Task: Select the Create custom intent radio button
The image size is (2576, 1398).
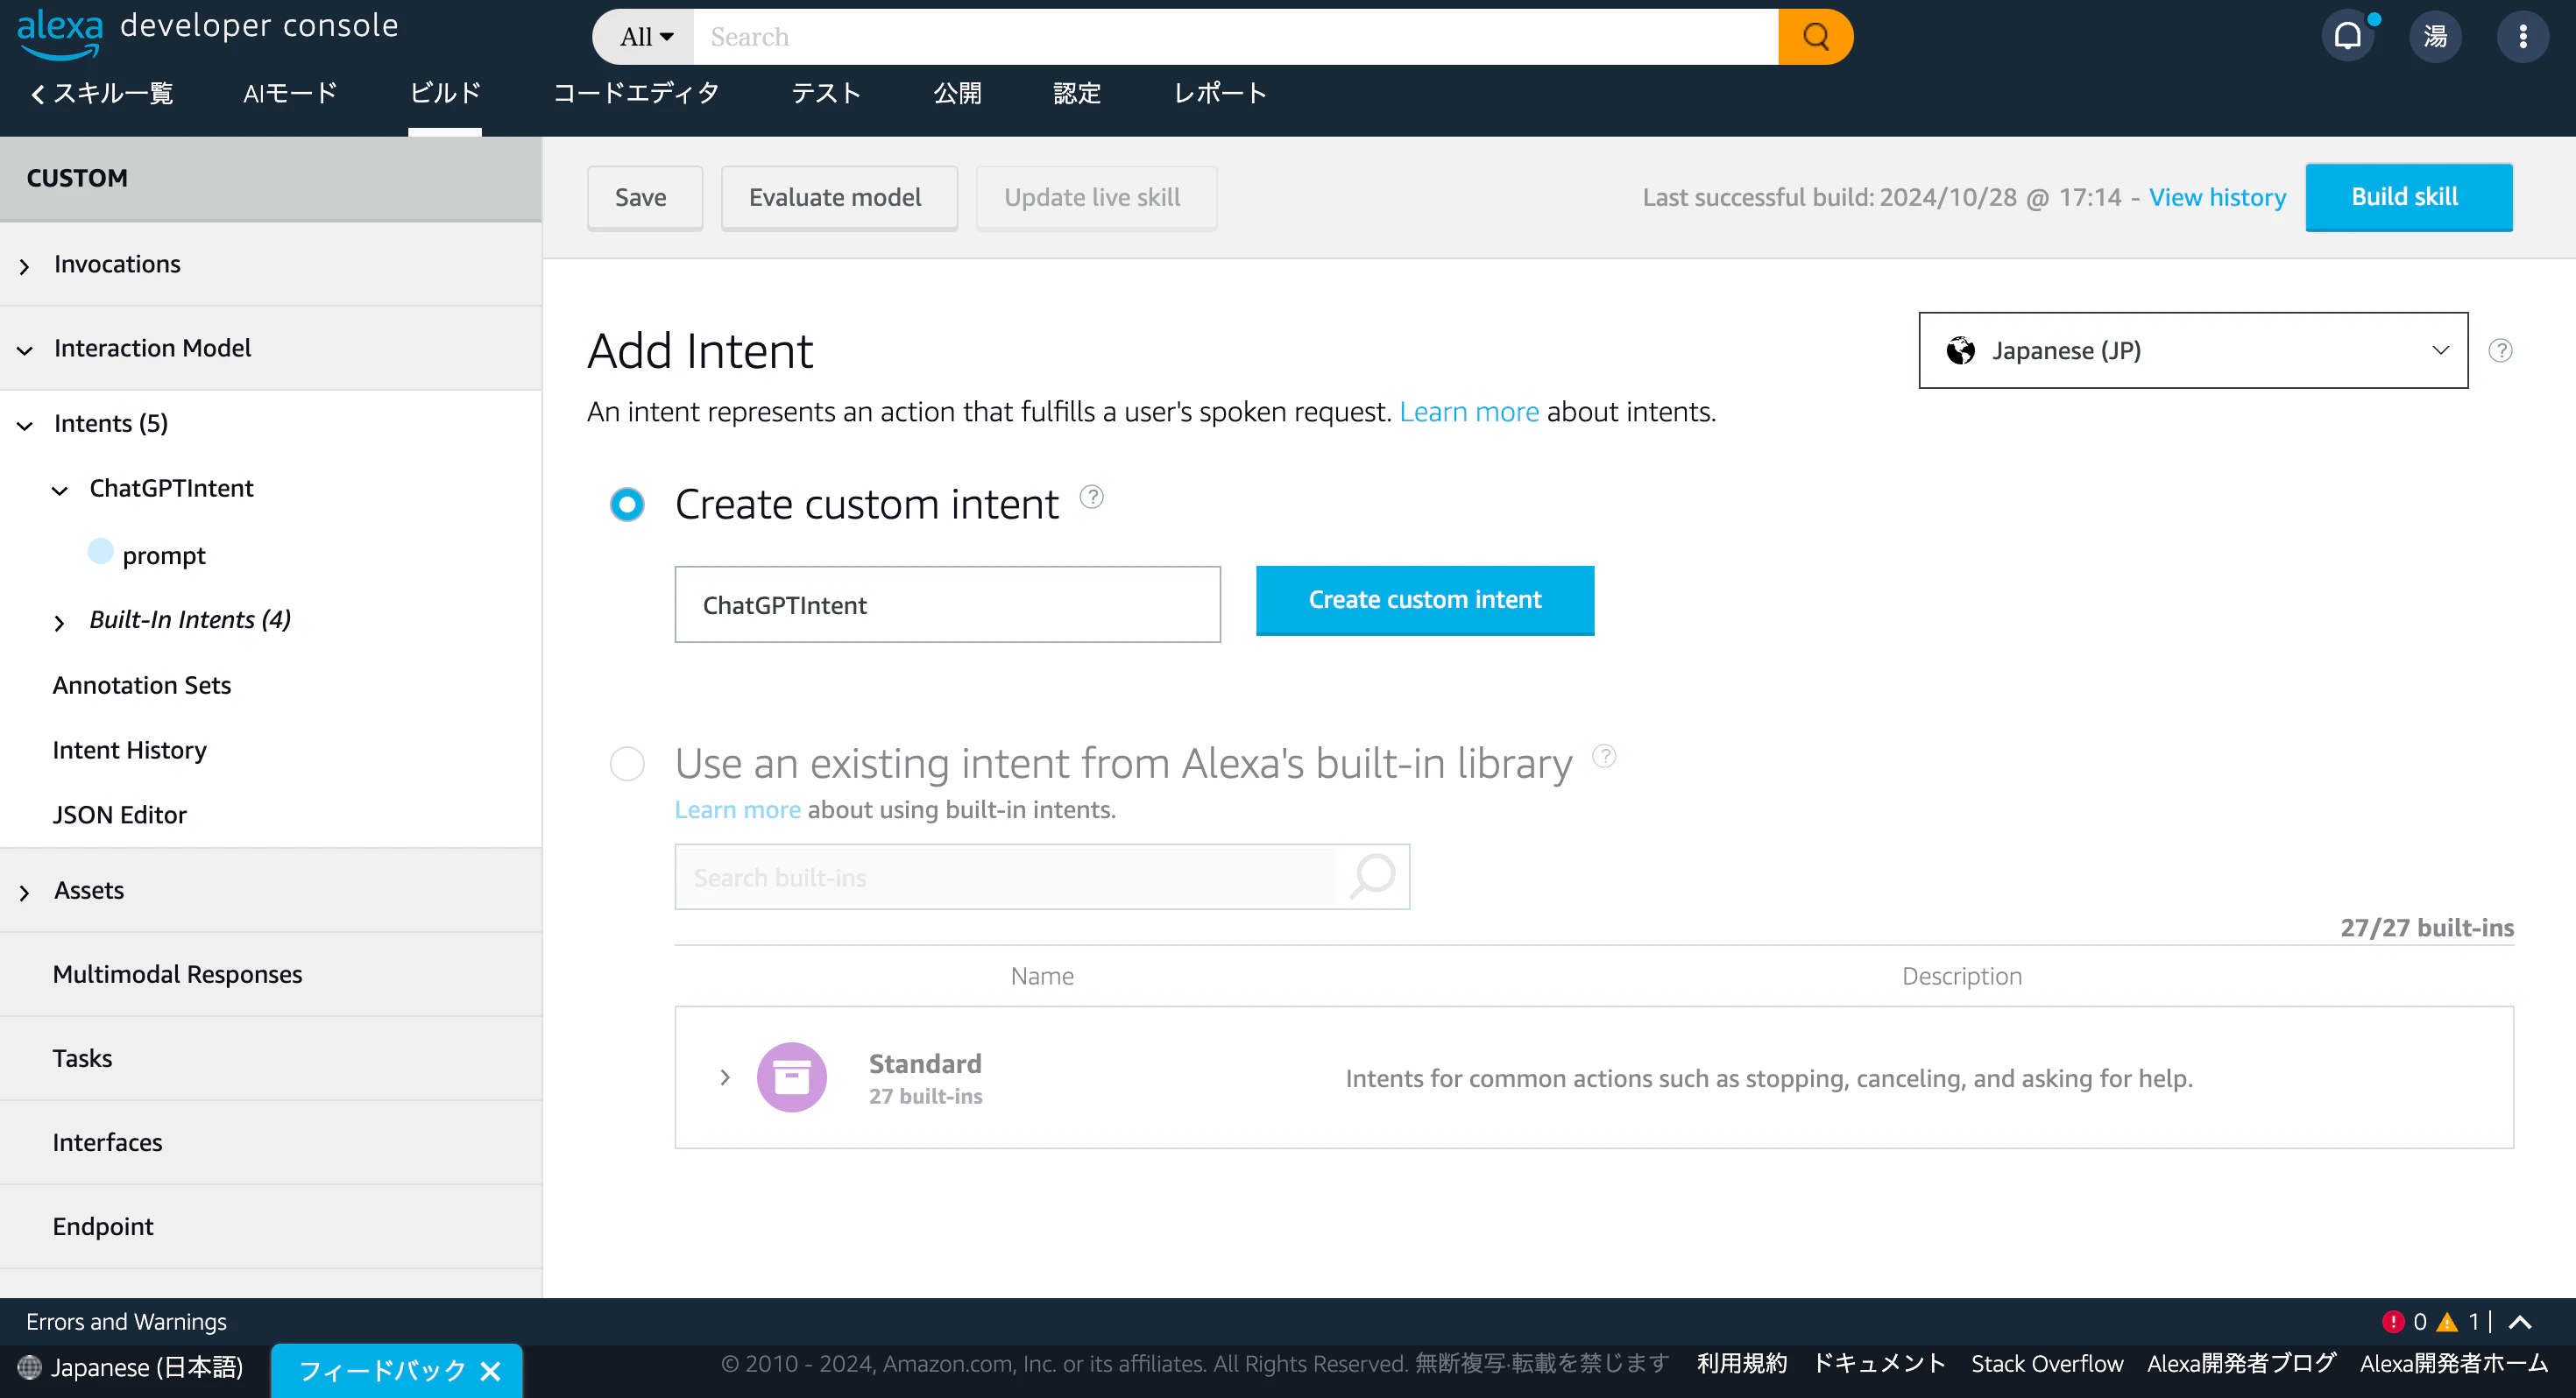Action: pos(627,504)
